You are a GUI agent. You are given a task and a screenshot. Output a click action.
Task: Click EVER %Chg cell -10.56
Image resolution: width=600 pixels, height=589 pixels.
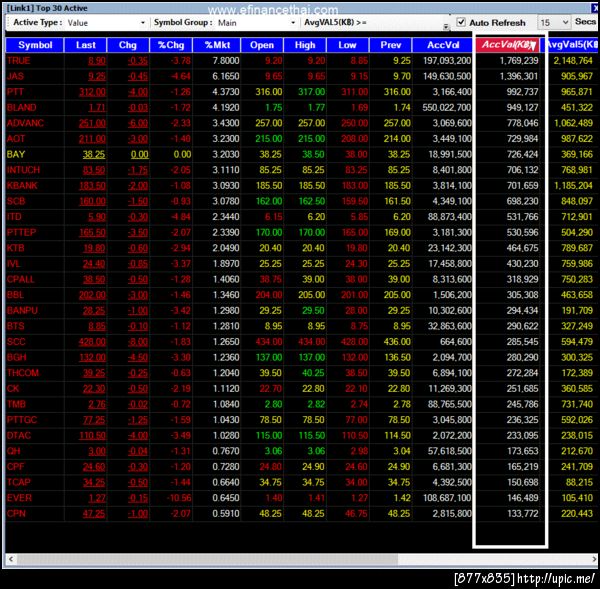coord(178,498)
